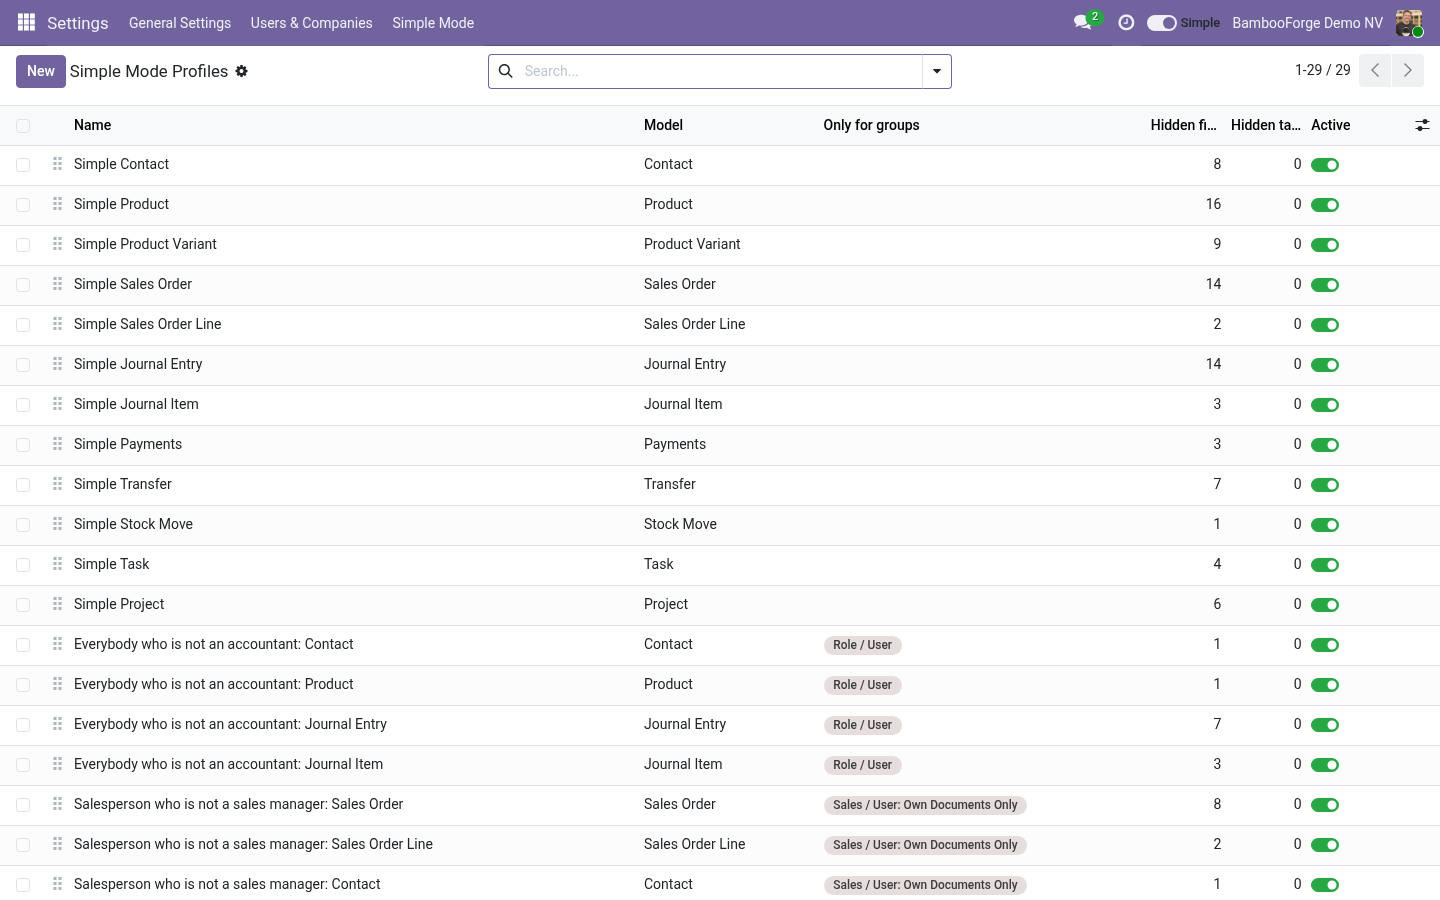Grab the drag handle for Simple Product

[x=57, y=204]
